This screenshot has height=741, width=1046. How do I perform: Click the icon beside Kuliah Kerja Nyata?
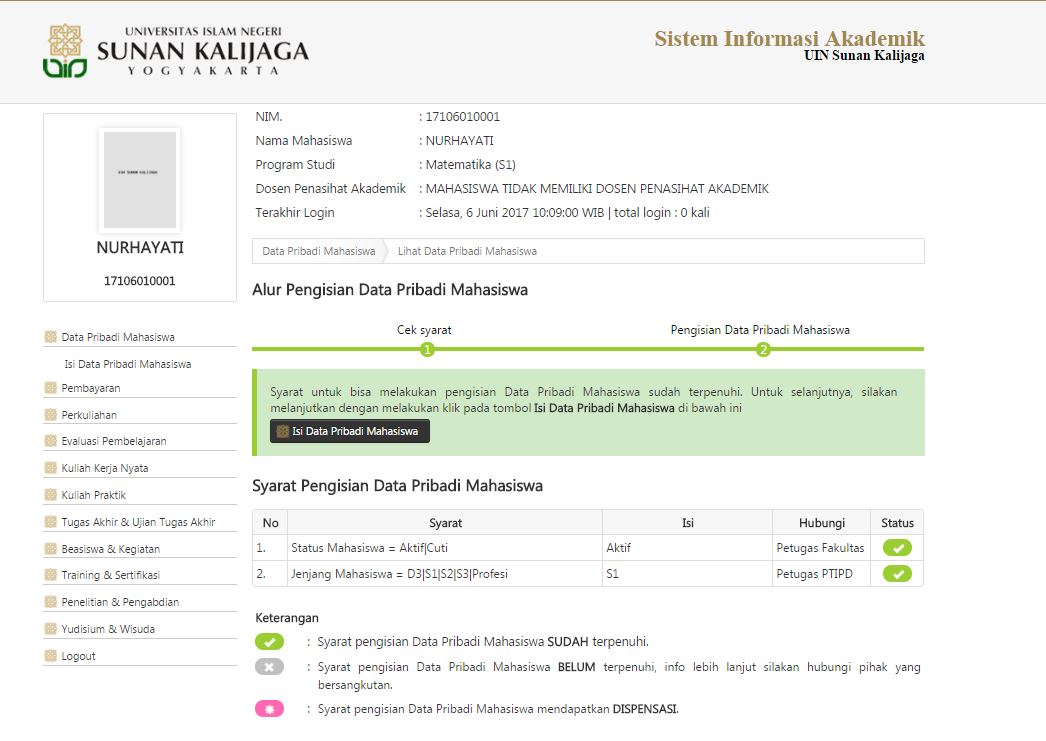[51, 468]
